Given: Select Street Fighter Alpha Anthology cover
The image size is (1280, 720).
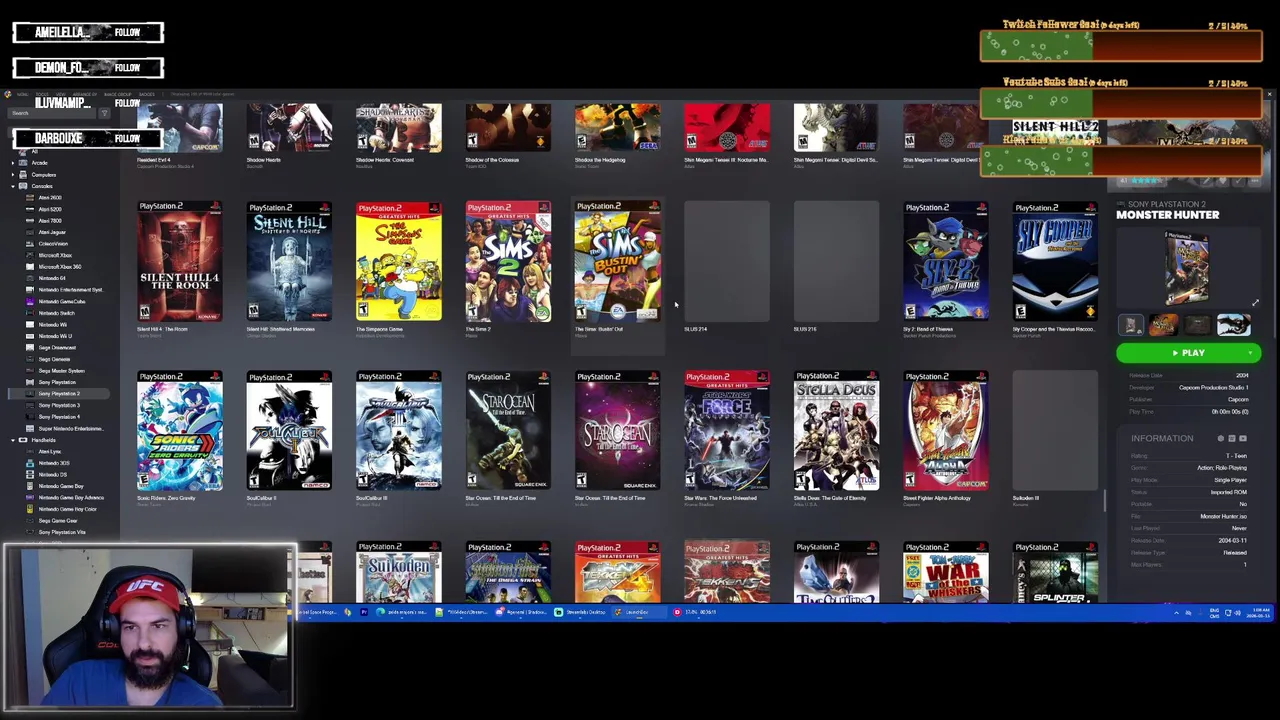Looking at the screenshot, I should coord(946,431).
